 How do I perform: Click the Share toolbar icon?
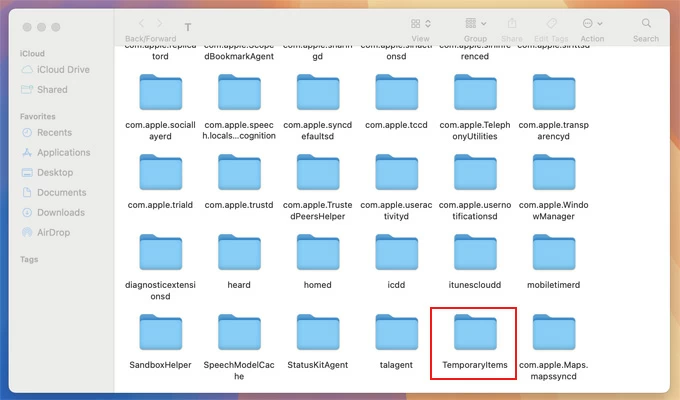[x=512, y=23]
